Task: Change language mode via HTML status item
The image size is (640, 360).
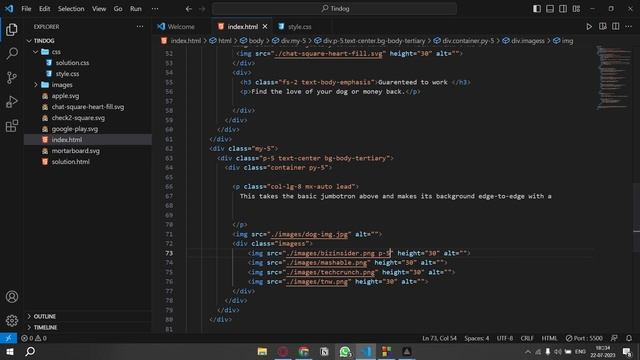Action: 549,338
